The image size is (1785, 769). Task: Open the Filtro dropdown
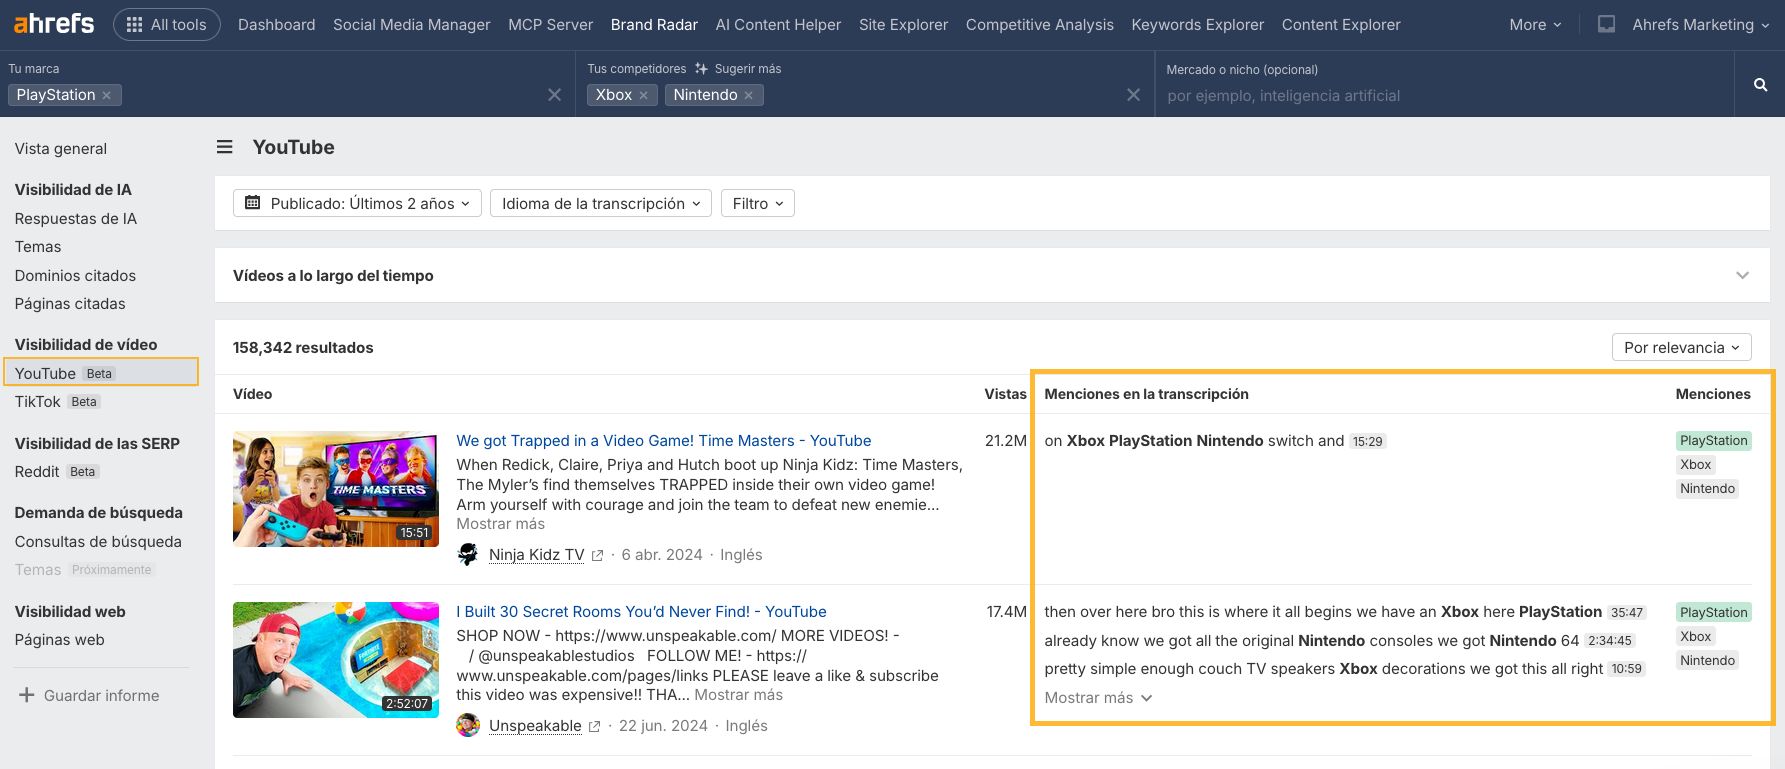coord(758,203)
